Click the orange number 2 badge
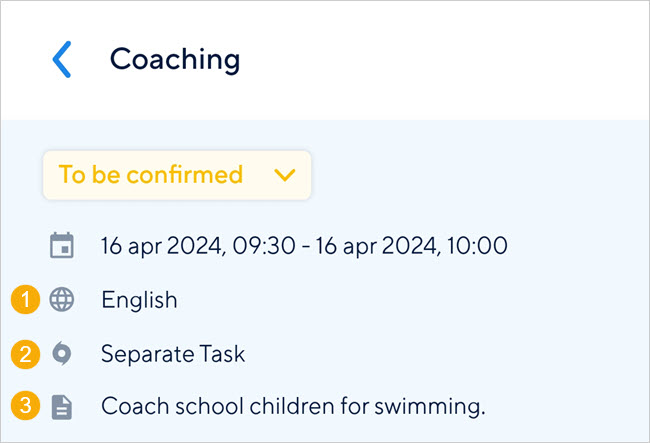The height and width of the screenshot is (443, 650). pos(25,353)
